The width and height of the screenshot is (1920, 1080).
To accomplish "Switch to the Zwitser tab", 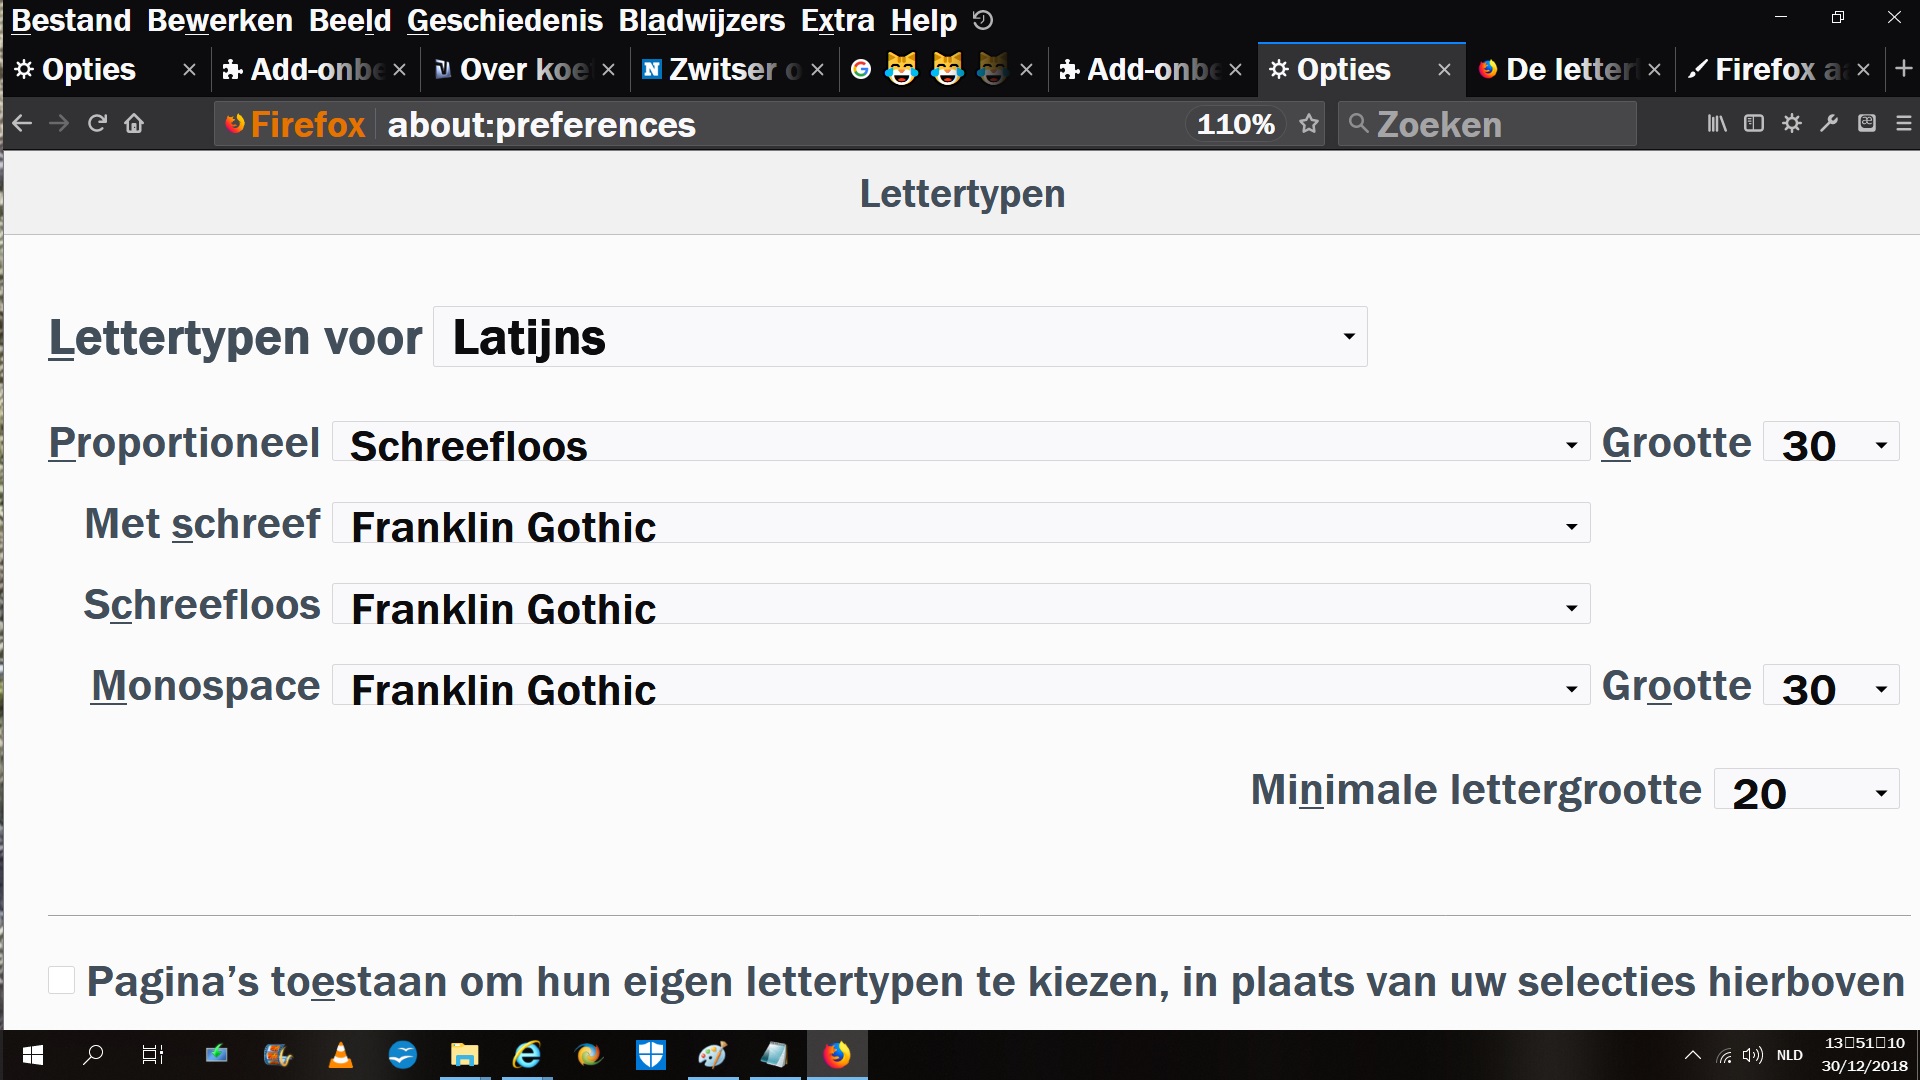I will click(722, 69).
